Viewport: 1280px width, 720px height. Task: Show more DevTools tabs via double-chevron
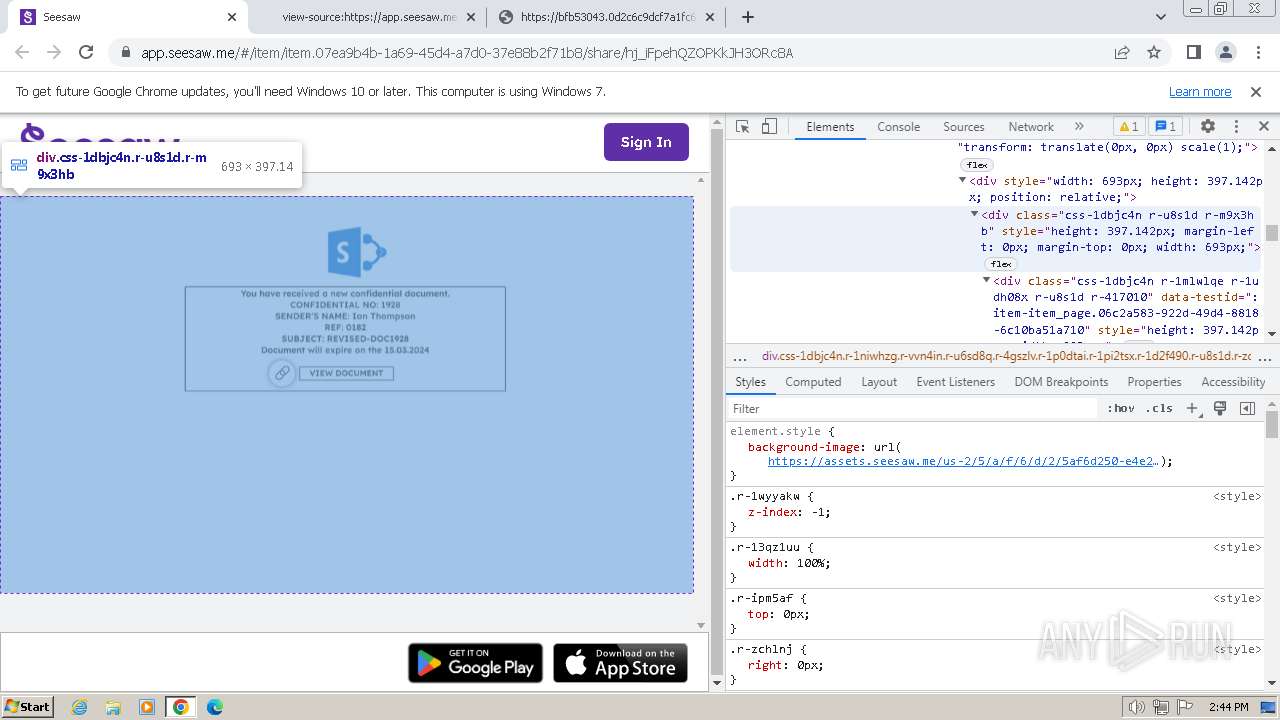click(1079, 127)
